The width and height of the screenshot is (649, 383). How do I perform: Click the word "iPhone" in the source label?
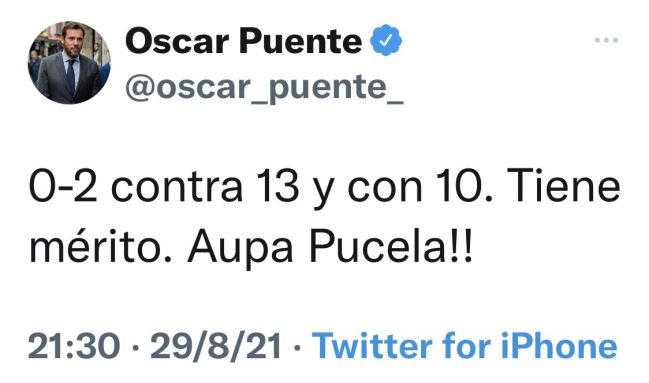(559, 345)
